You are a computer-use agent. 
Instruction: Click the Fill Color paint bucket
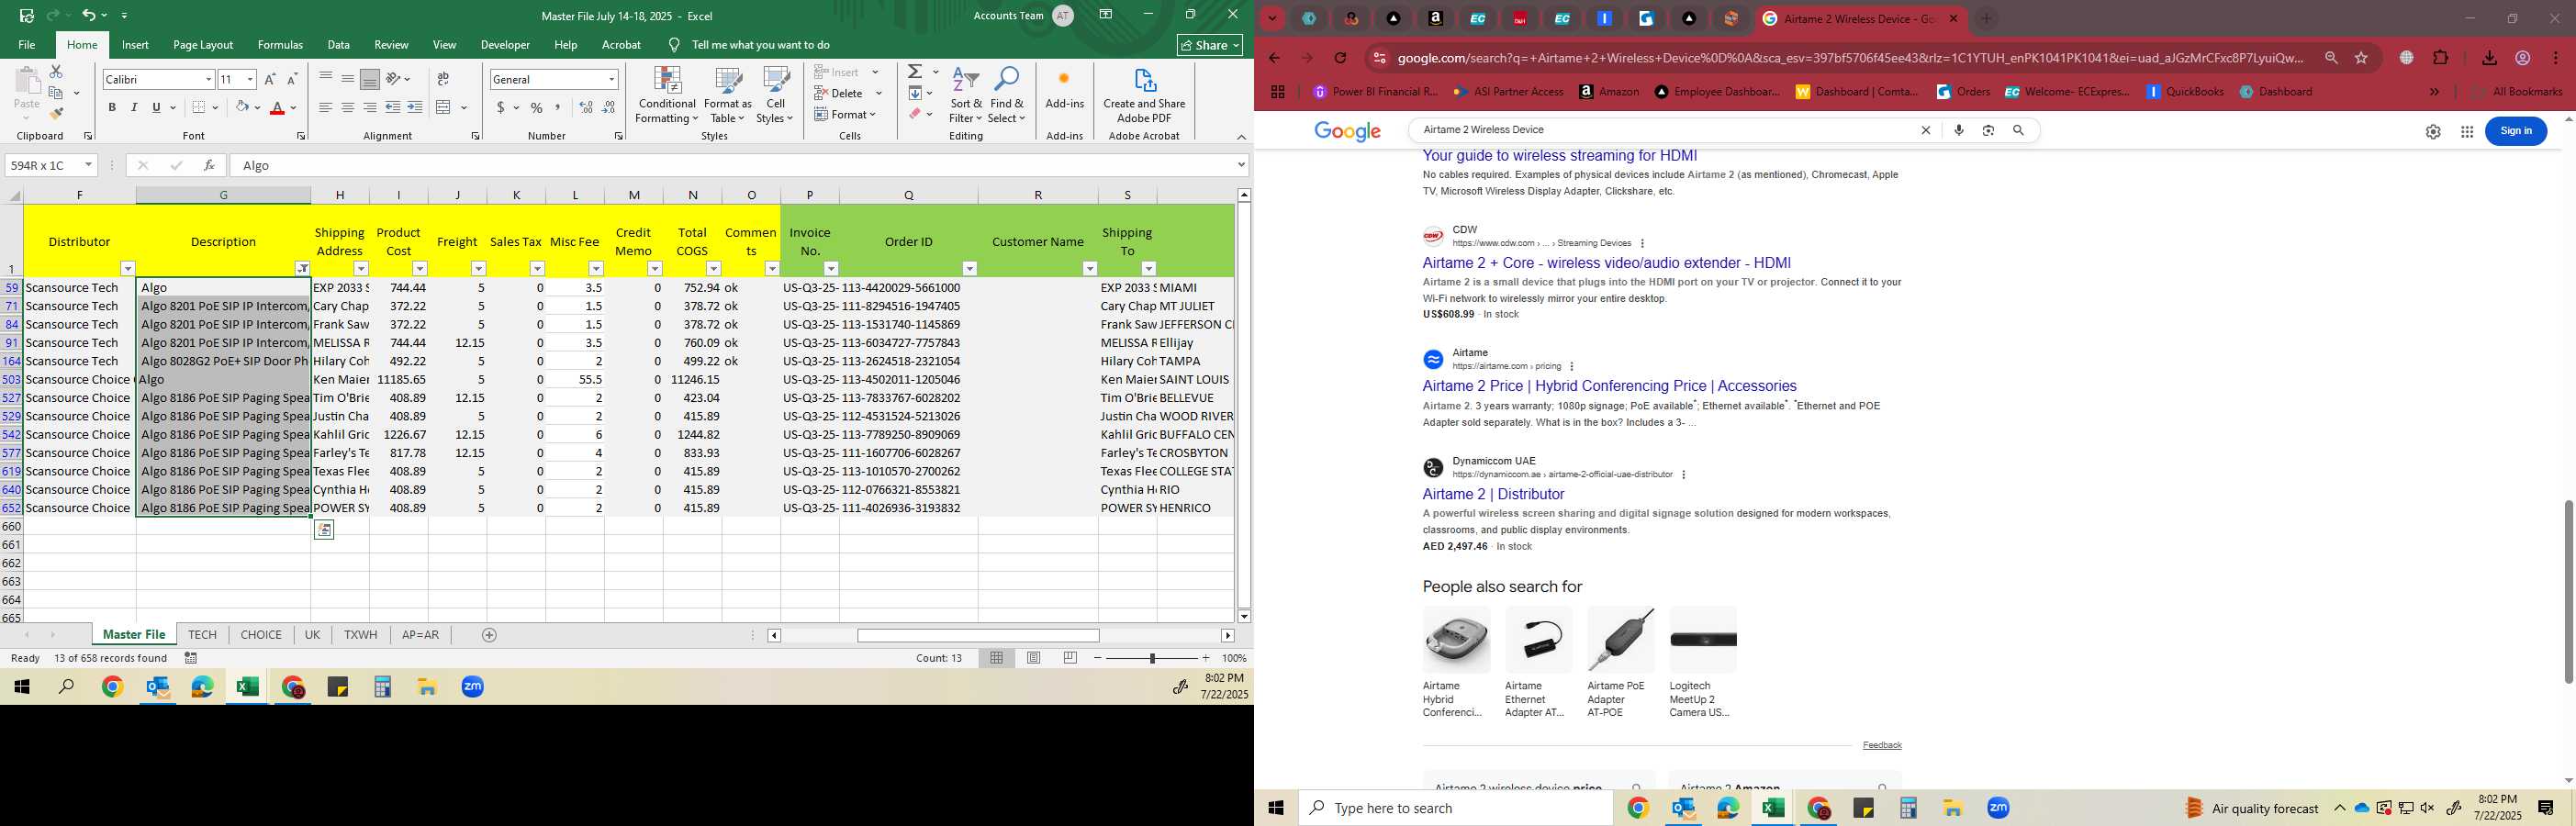[242, 107]
